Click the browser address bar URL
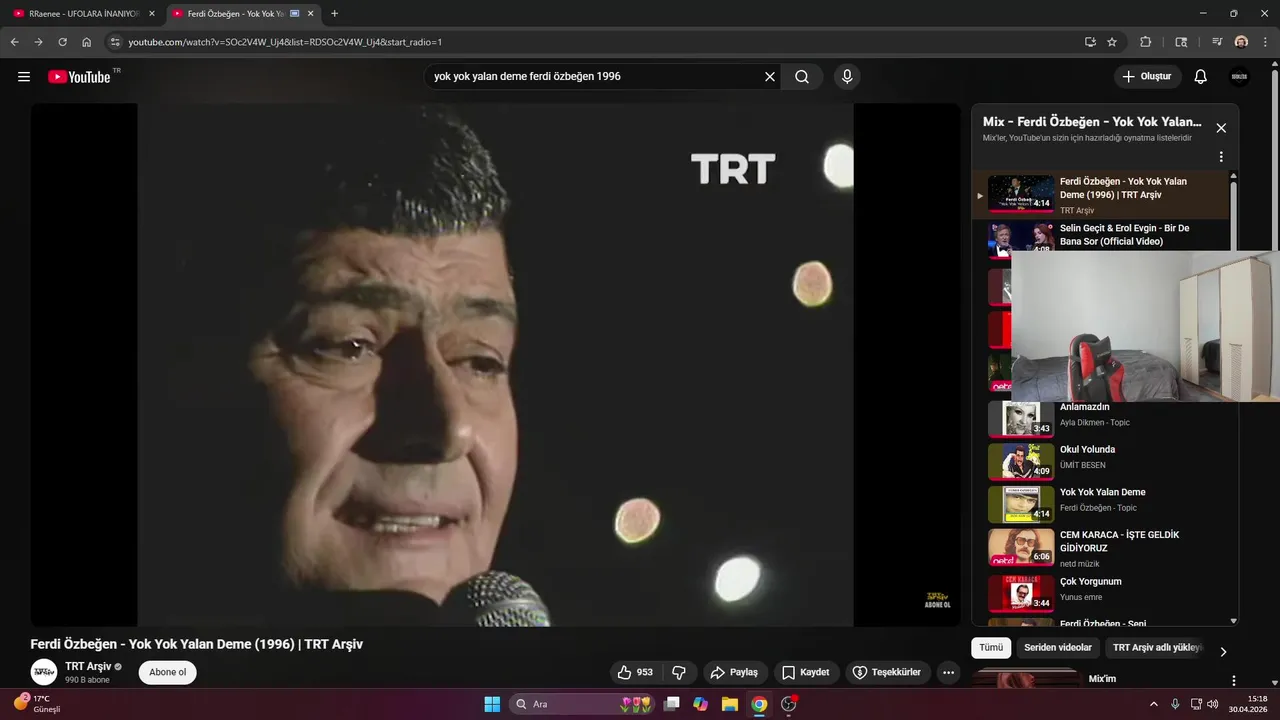This screenshot has width=1280, height=720. pyautogui.click(x=285, y=42)
